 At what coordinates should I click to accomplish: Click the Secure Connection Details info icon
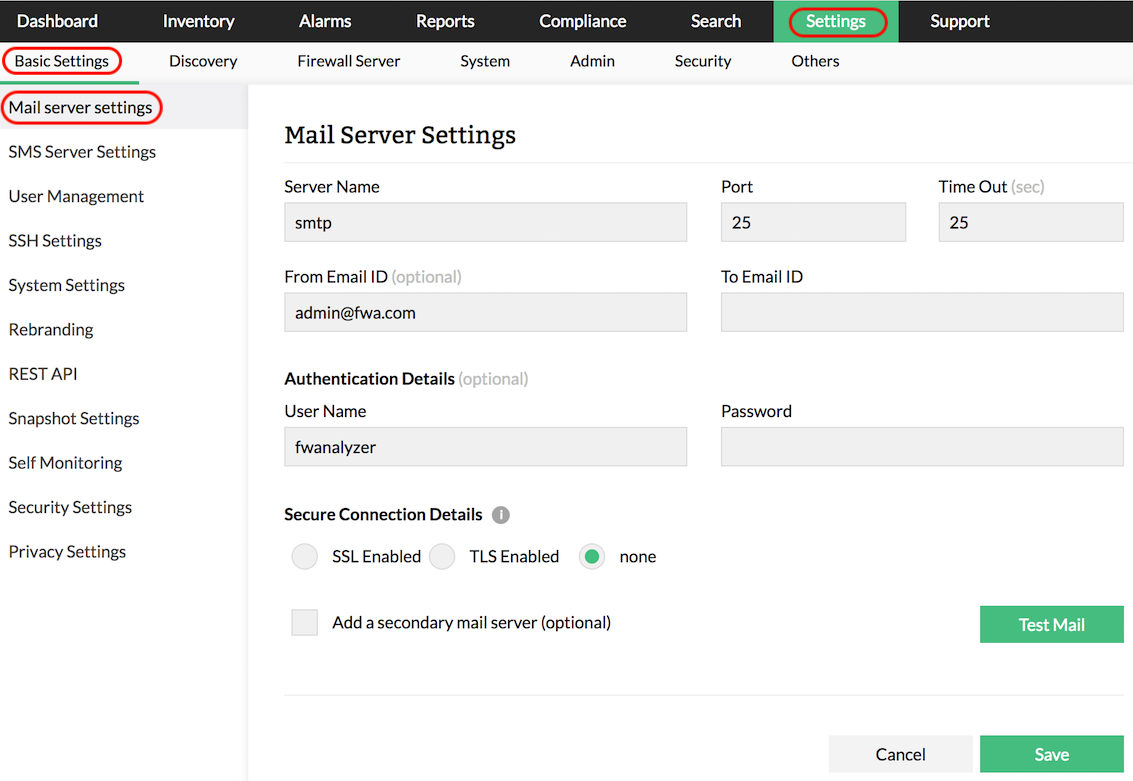(501, 515)
